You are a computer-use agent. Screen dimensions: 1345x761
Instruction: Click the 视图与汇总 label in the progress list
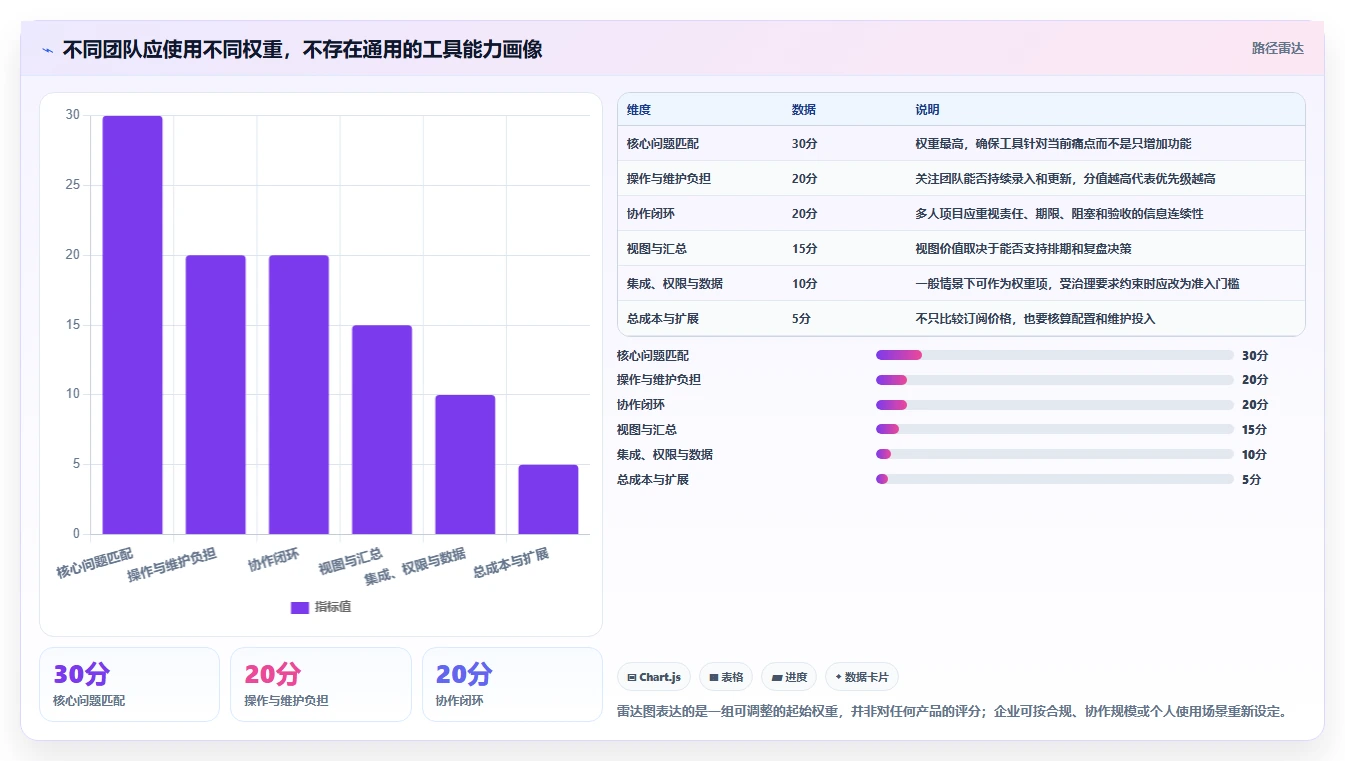(x=647, y=429)
